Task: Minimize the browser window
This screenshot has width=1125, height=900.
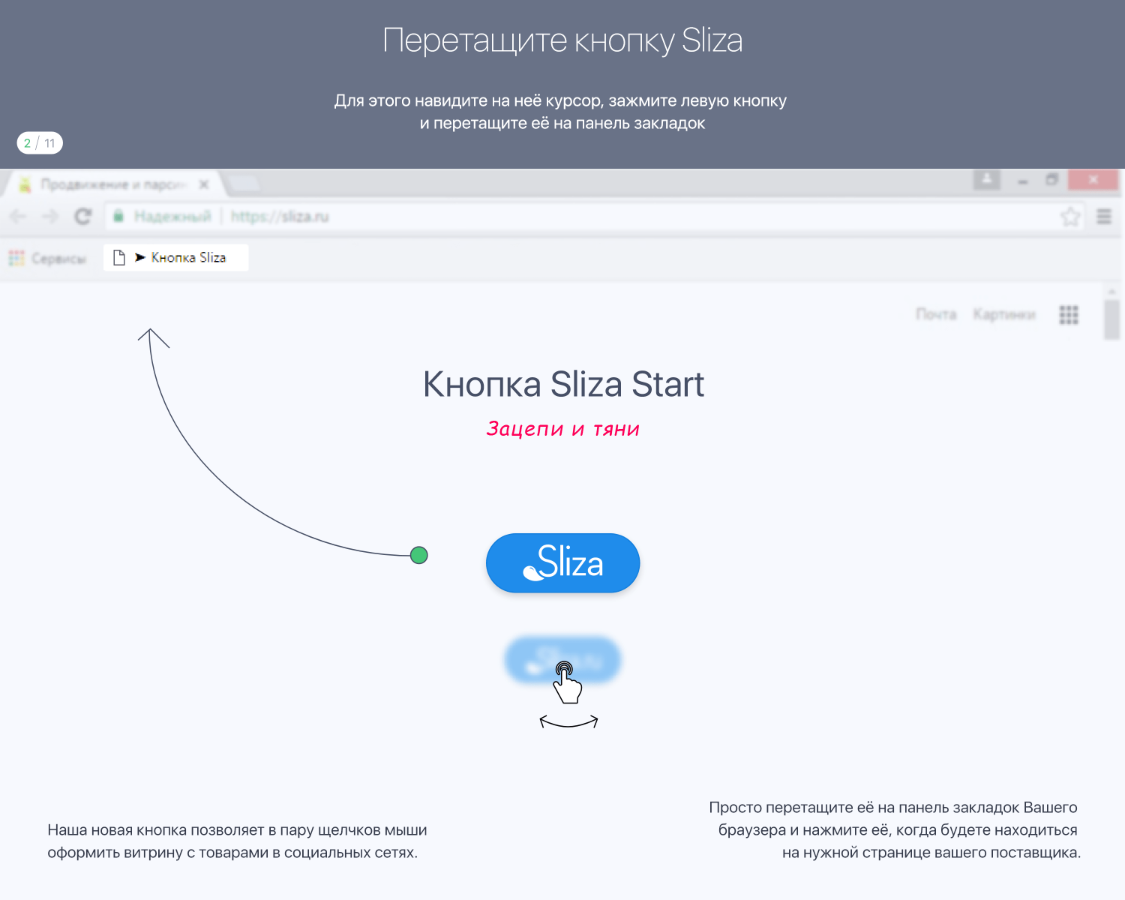Action: [1022, 181]
